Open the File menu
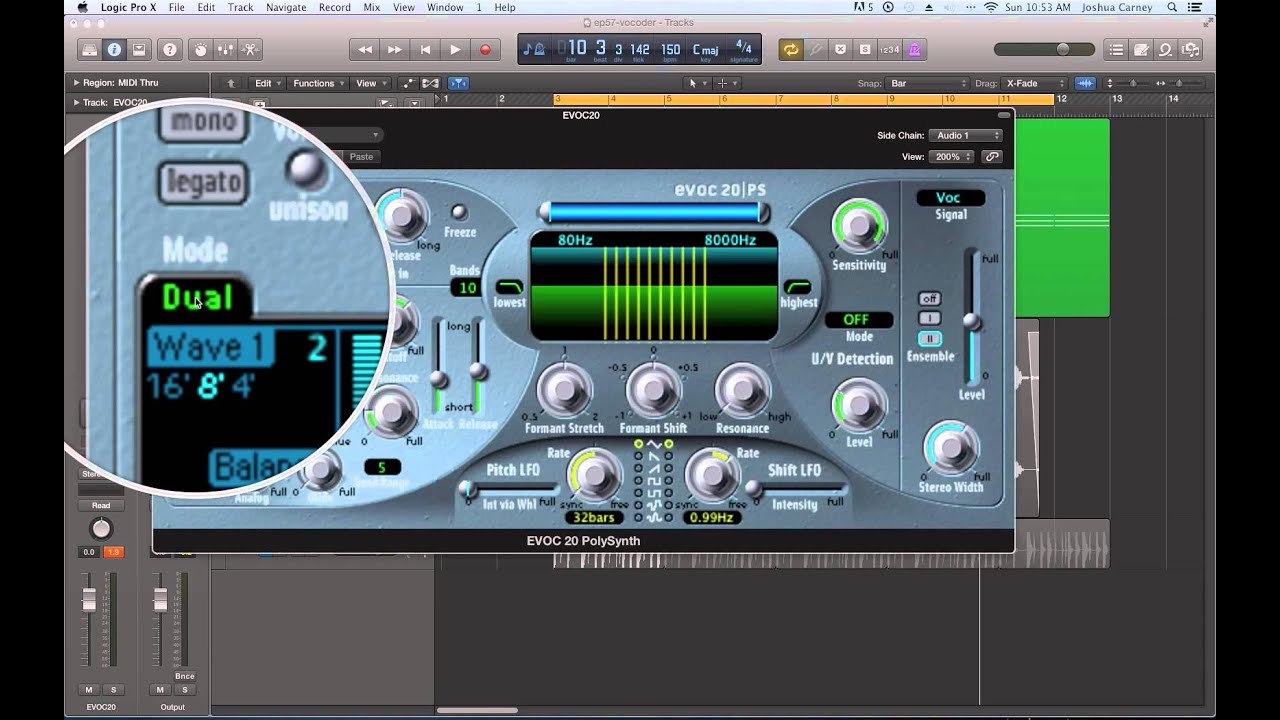Image resolution: width=1280 pixels, height=720 pixels. tap(176, 7)
